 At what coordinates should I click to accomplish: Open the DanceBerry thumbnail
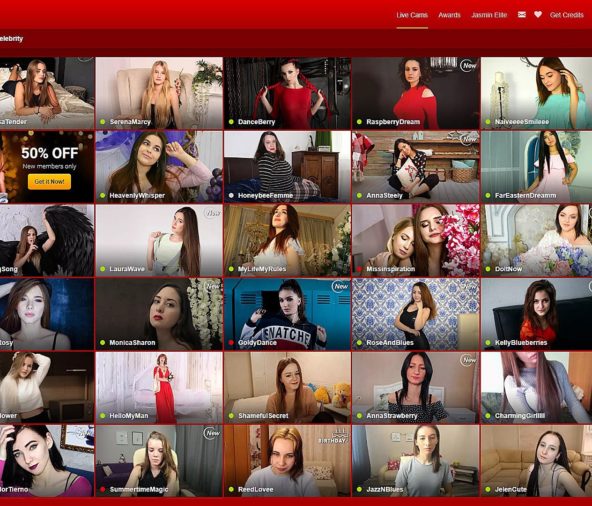tap(287, 93)
